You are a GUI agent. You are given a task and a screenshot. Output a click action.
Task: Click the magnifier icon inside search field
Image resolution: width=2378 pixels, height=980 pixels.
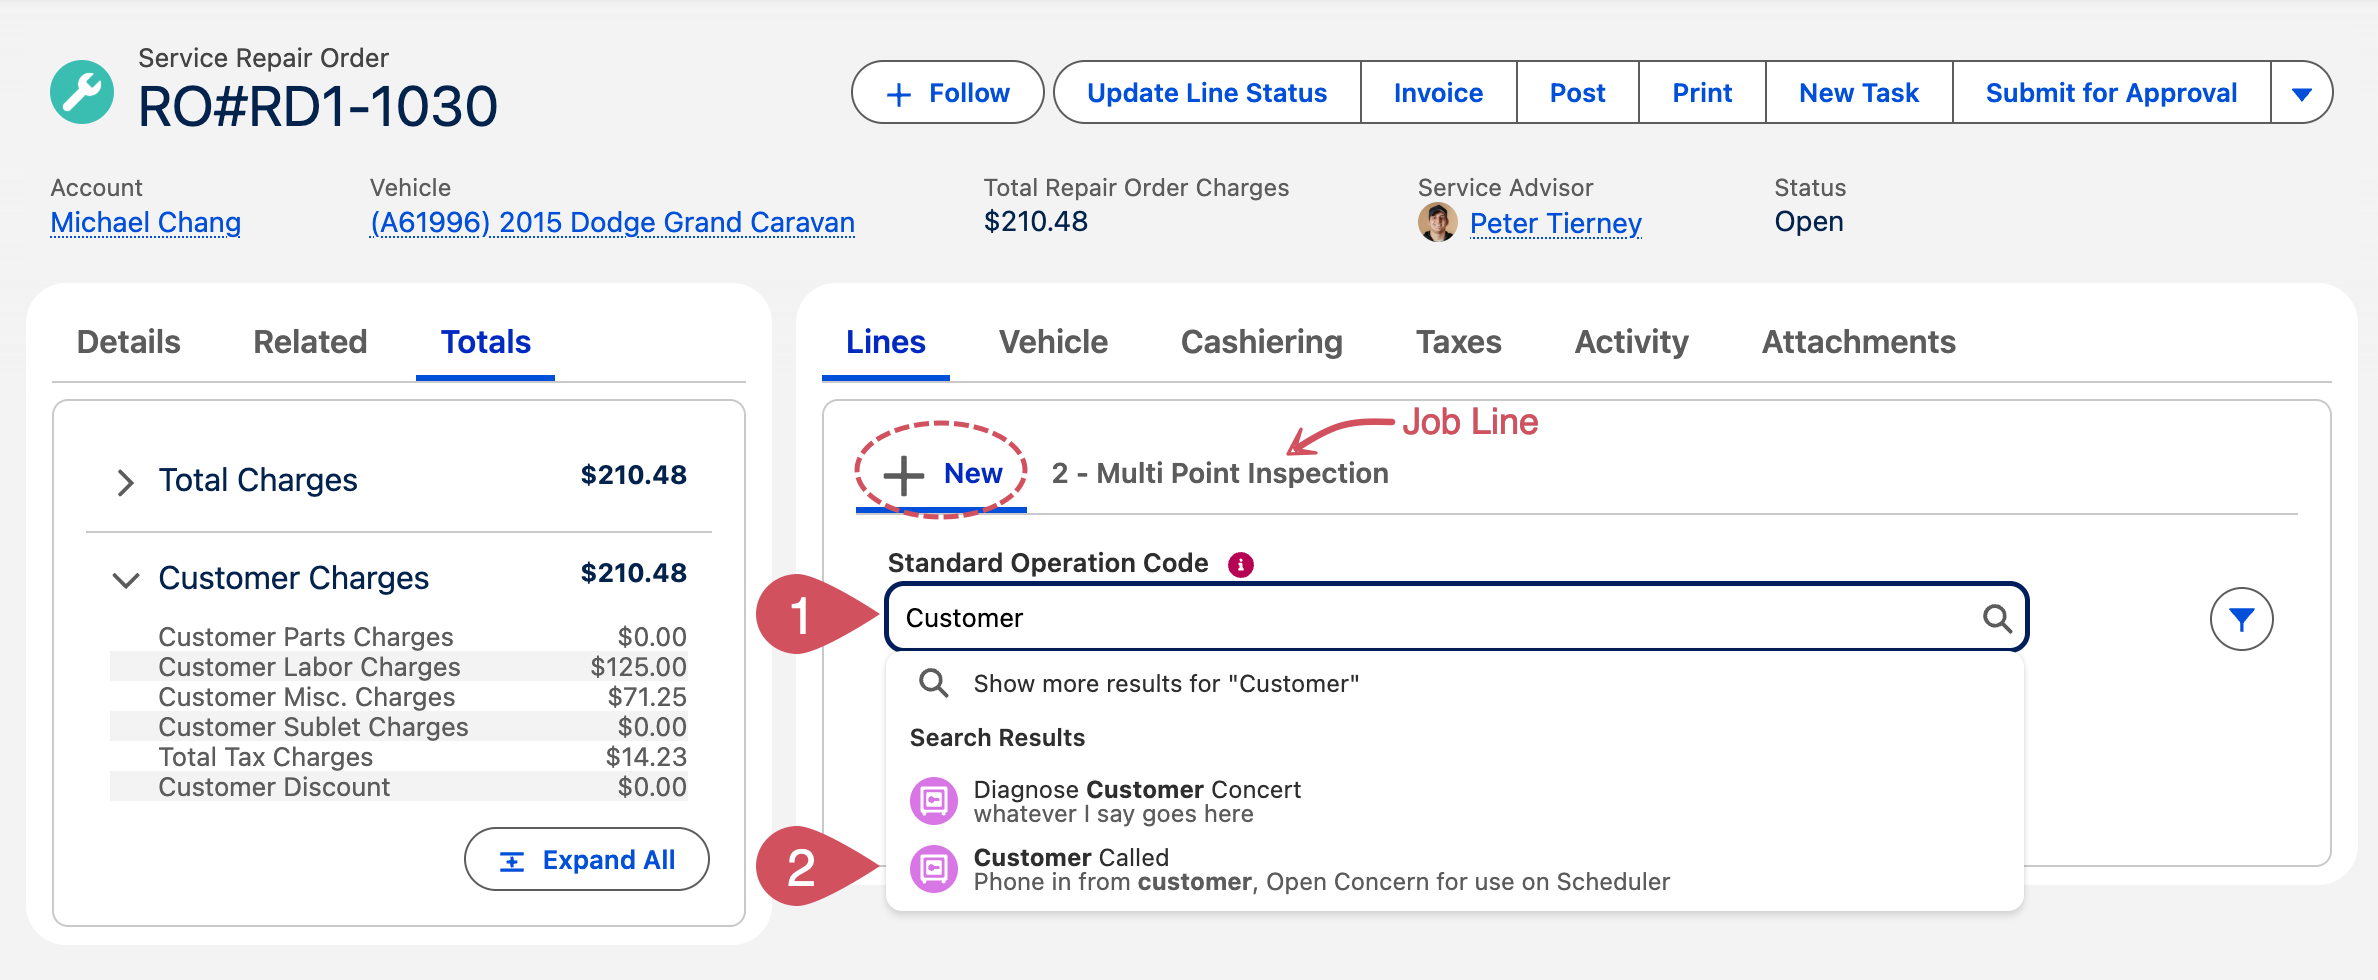(1997, 618)
